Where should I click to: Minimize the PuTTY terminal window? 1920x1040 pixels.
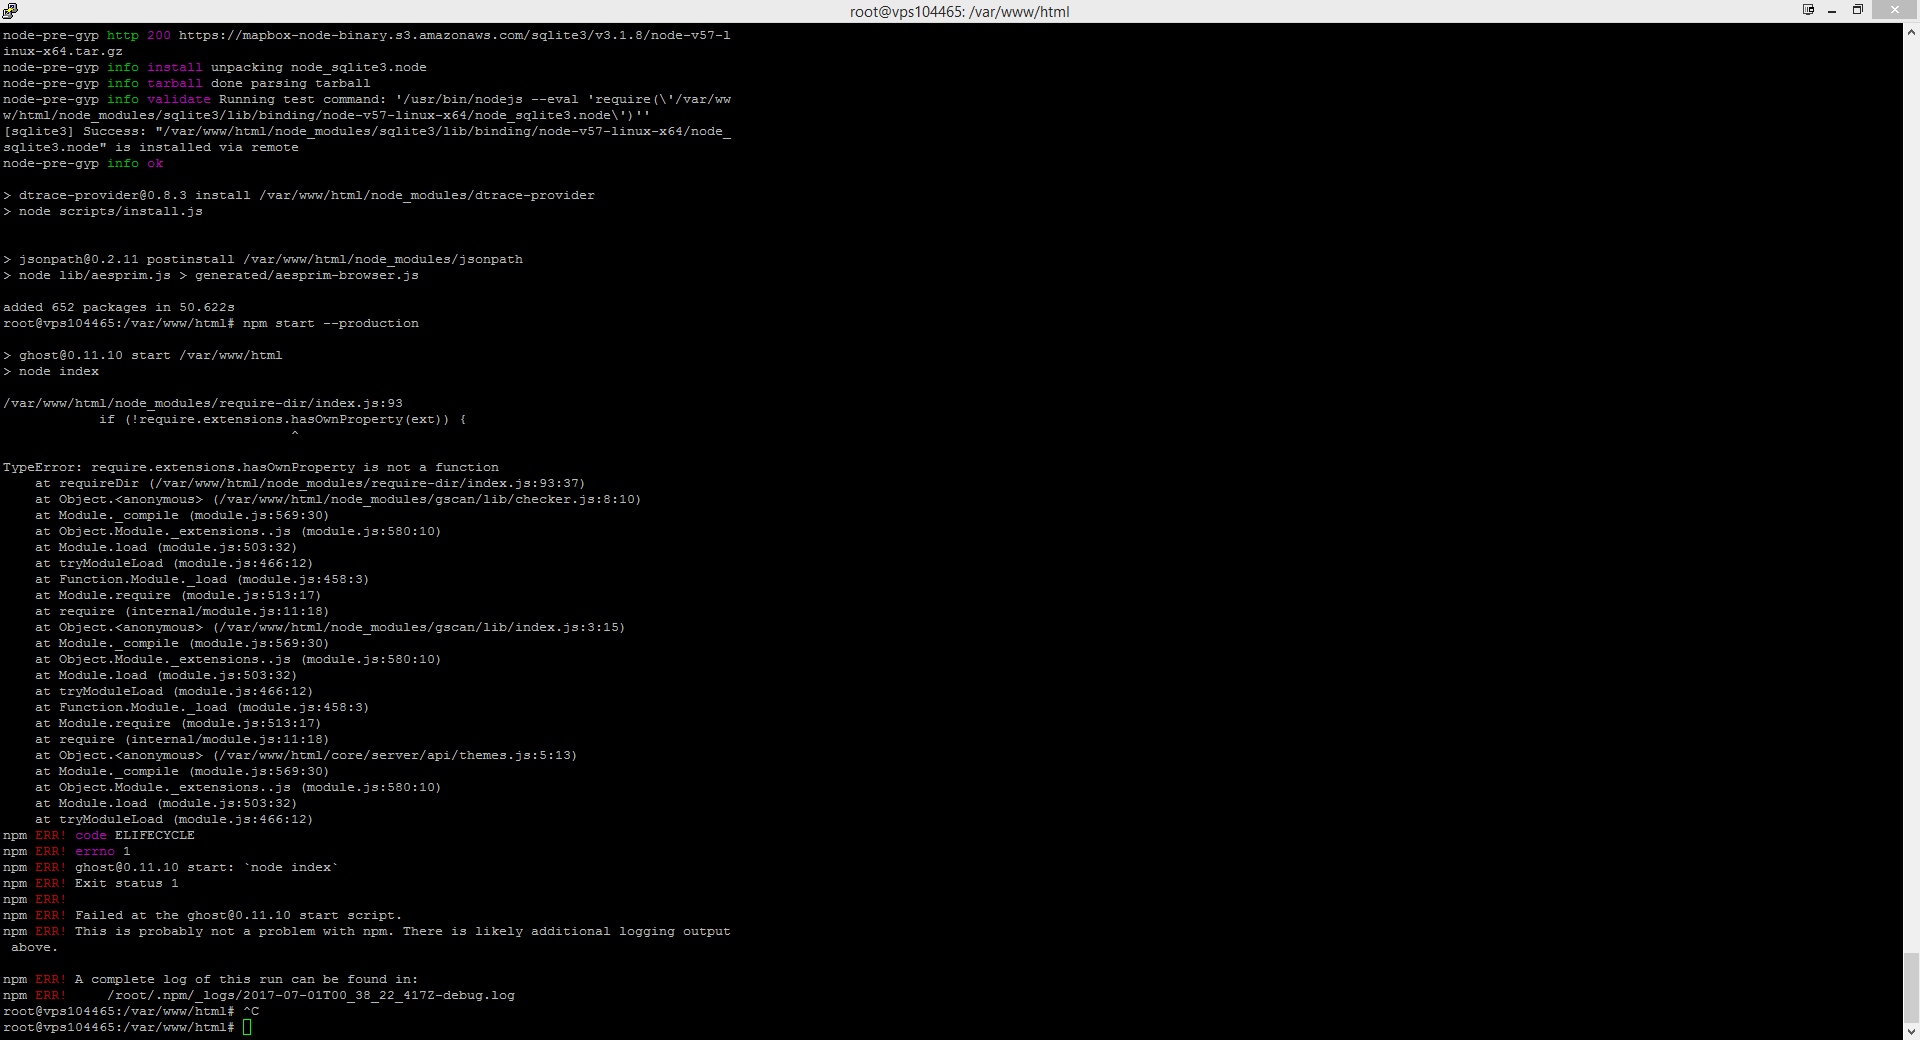point(1832,11)
